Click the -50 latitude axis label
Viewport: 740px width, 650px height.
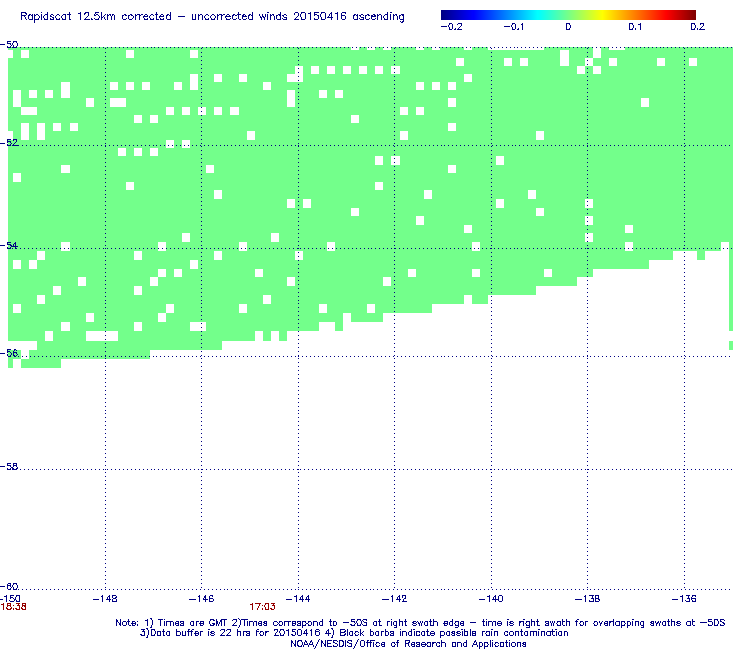click(9, 45)
